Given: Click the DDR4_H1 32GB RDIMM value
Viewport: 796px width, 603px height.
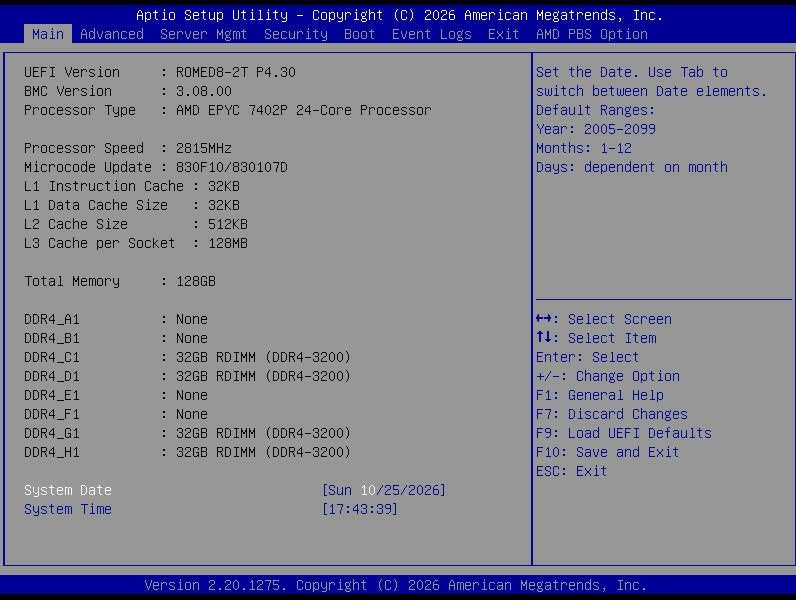Looking at the screenshot, I should tap(263, 452).
